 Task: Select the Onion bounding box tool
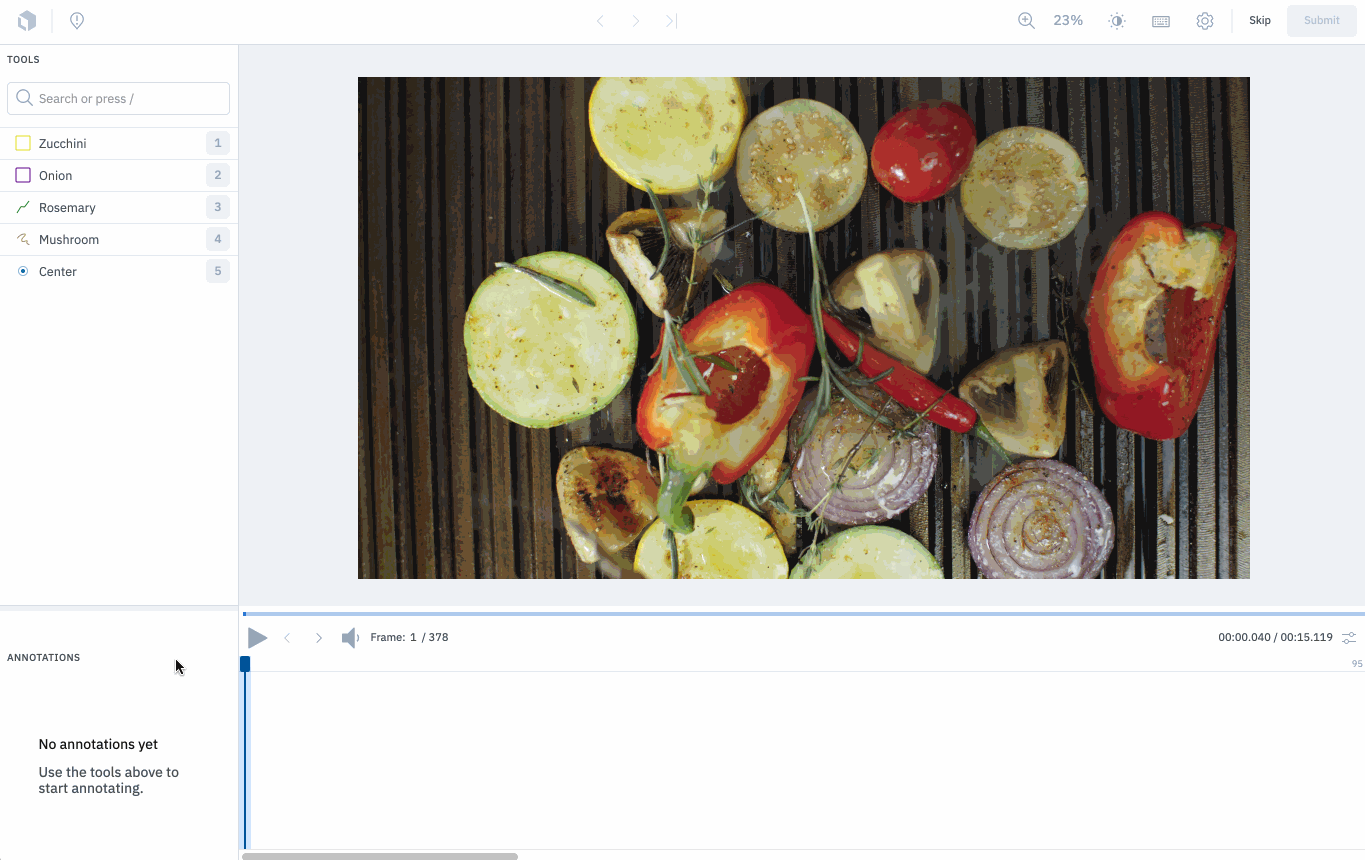(x=119, y=176)
